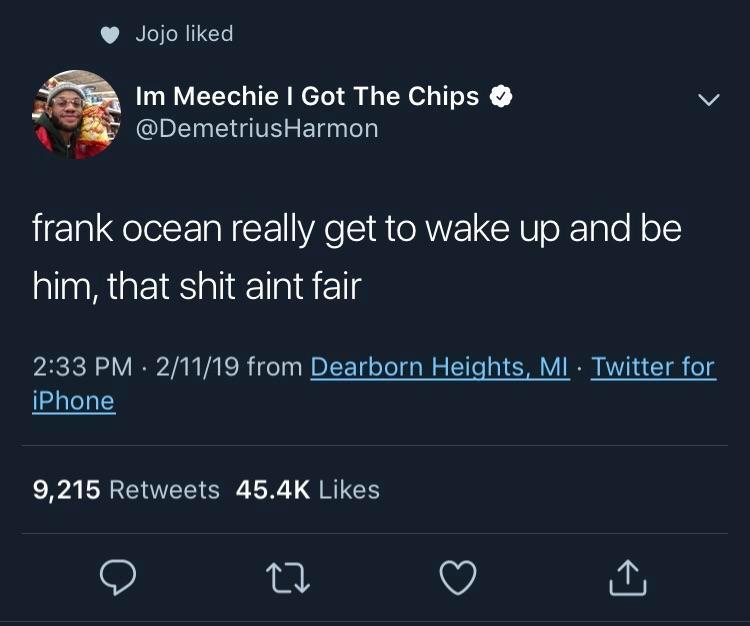Image resolution: width=750 pixels, height=626 pixels.
Task: Toggle the like heart under the tweet
Action: [457, 577]
